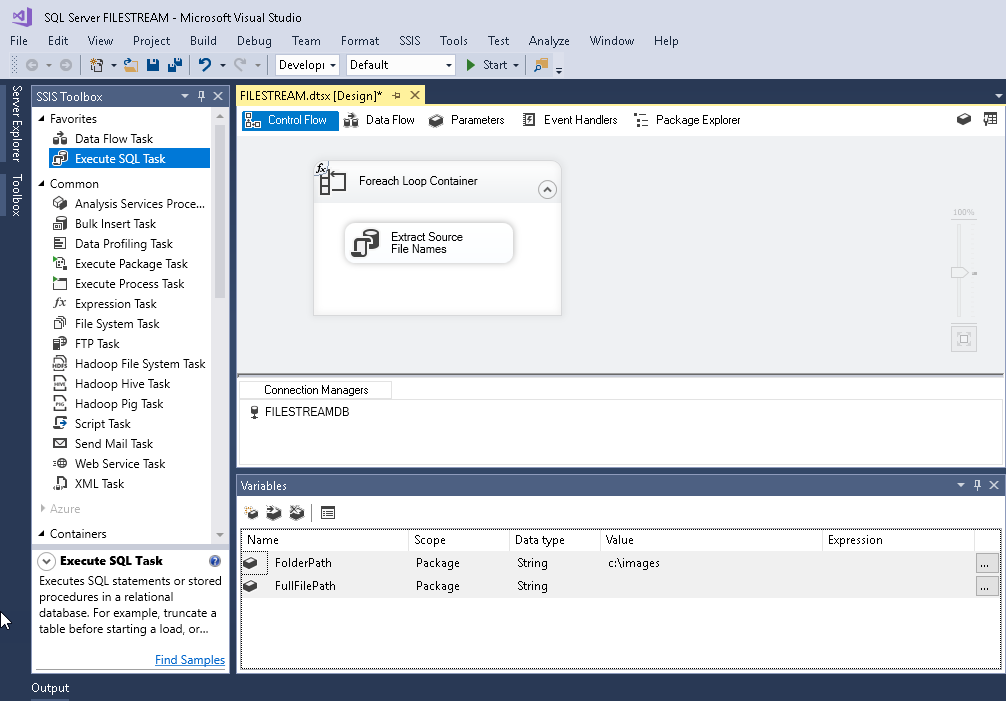The width and height of the screenshot is (1006, 701).
Task: Click the Add Variable icon in Variables panel
Action: pos(252,513)
